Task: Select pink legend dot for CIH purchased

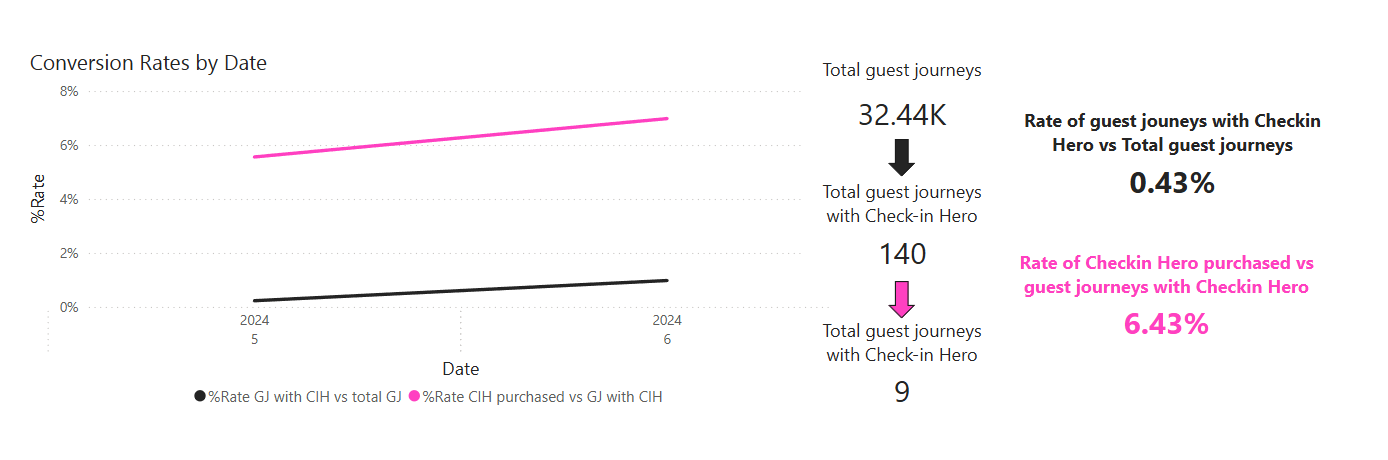Action: point(414,397)
